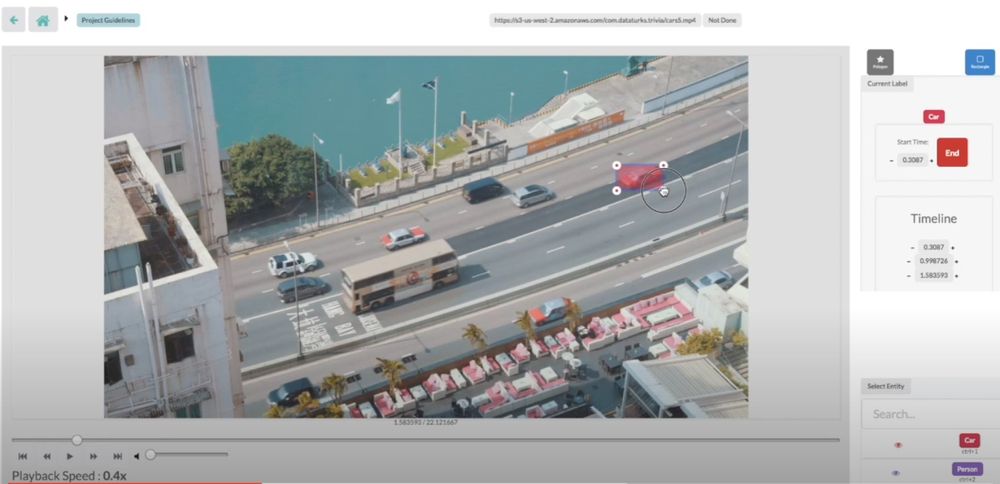1000x484 pixels.
Task: Fast forward the video one step
Action: point(94,456)
